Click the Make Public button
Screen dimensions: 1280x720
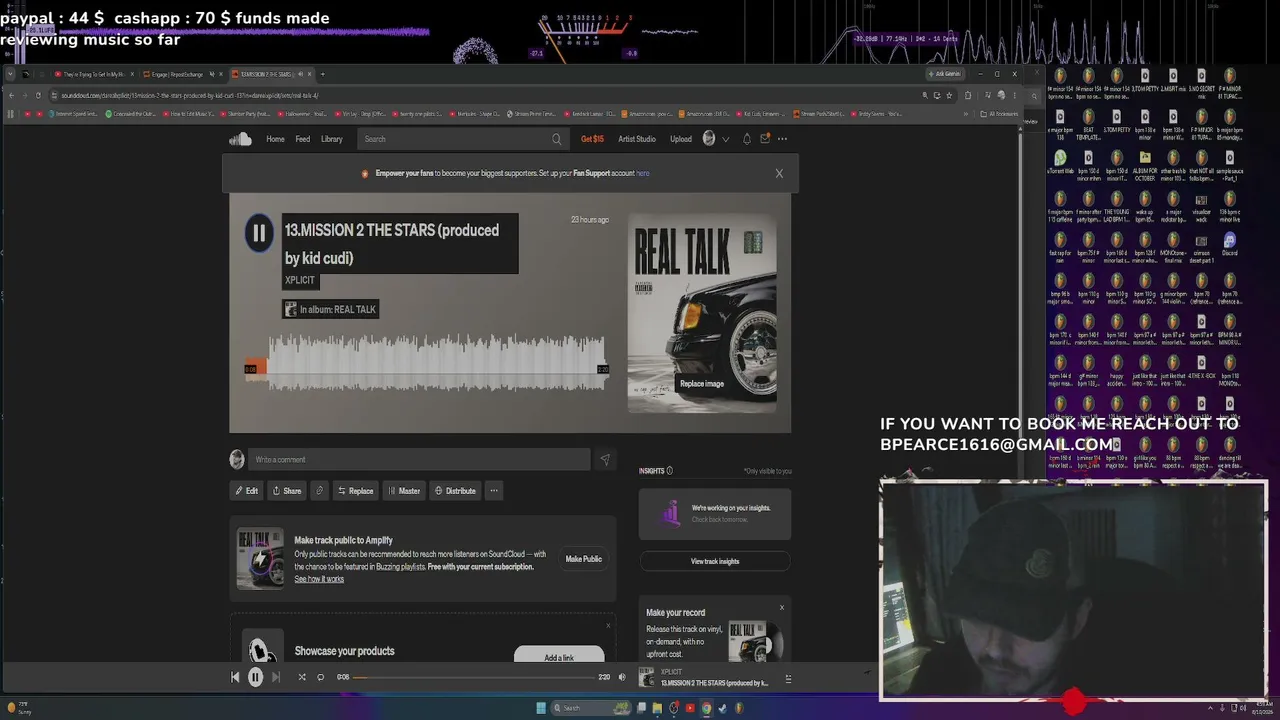584,559
